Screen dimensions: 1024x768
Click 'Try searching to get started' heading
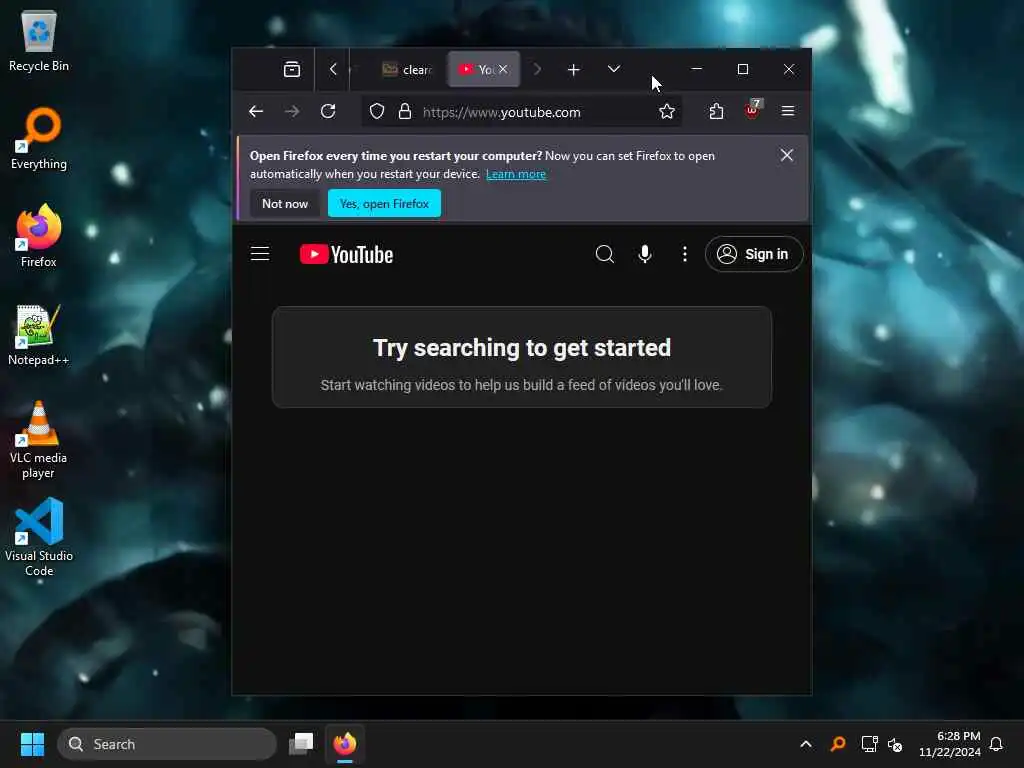(522, 348)
